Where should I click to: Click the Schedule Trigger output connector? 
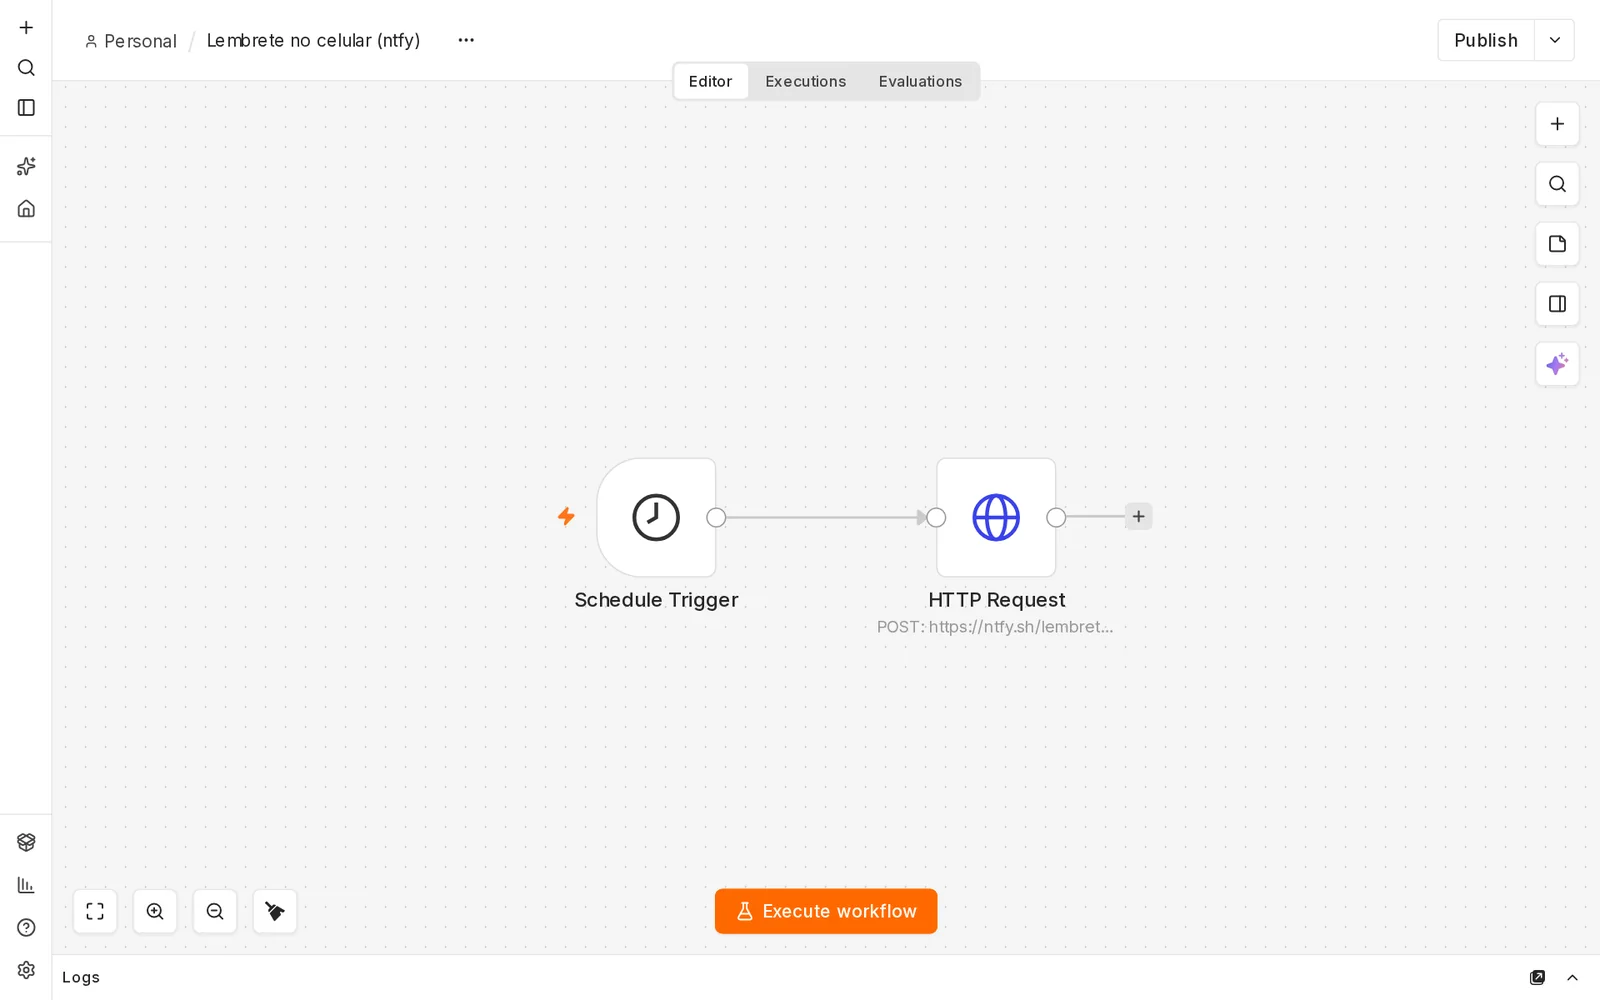716,517
